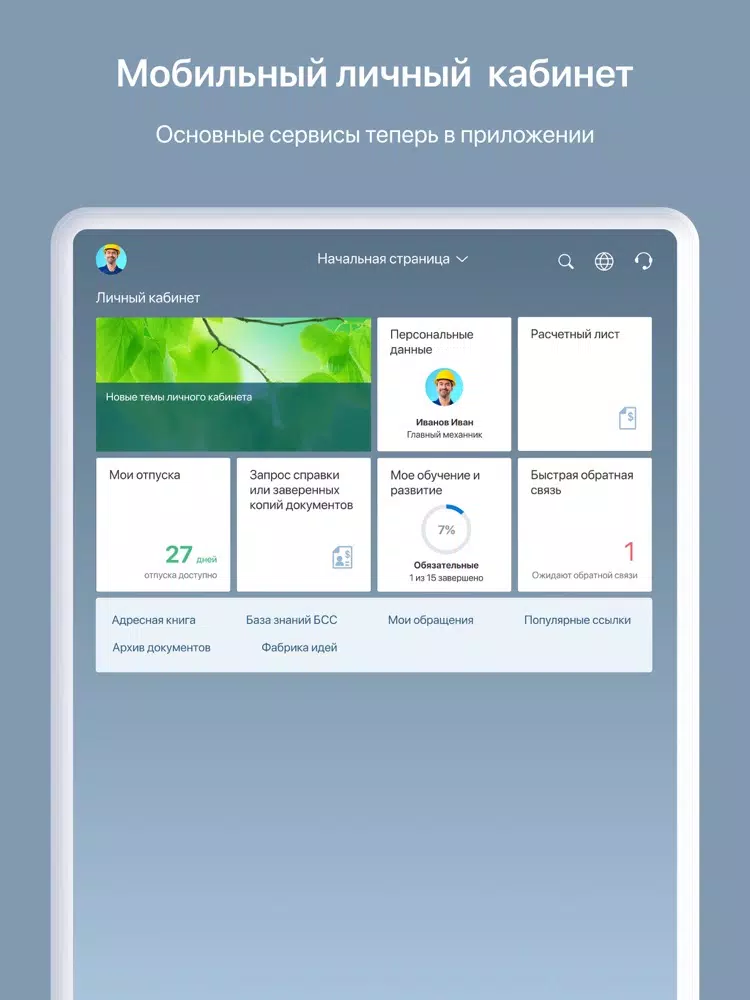The height and width of the screenshot is (1000, 750).
Task: Open Запрос справки или заверенных копий документов
Action: coord(304,525)
